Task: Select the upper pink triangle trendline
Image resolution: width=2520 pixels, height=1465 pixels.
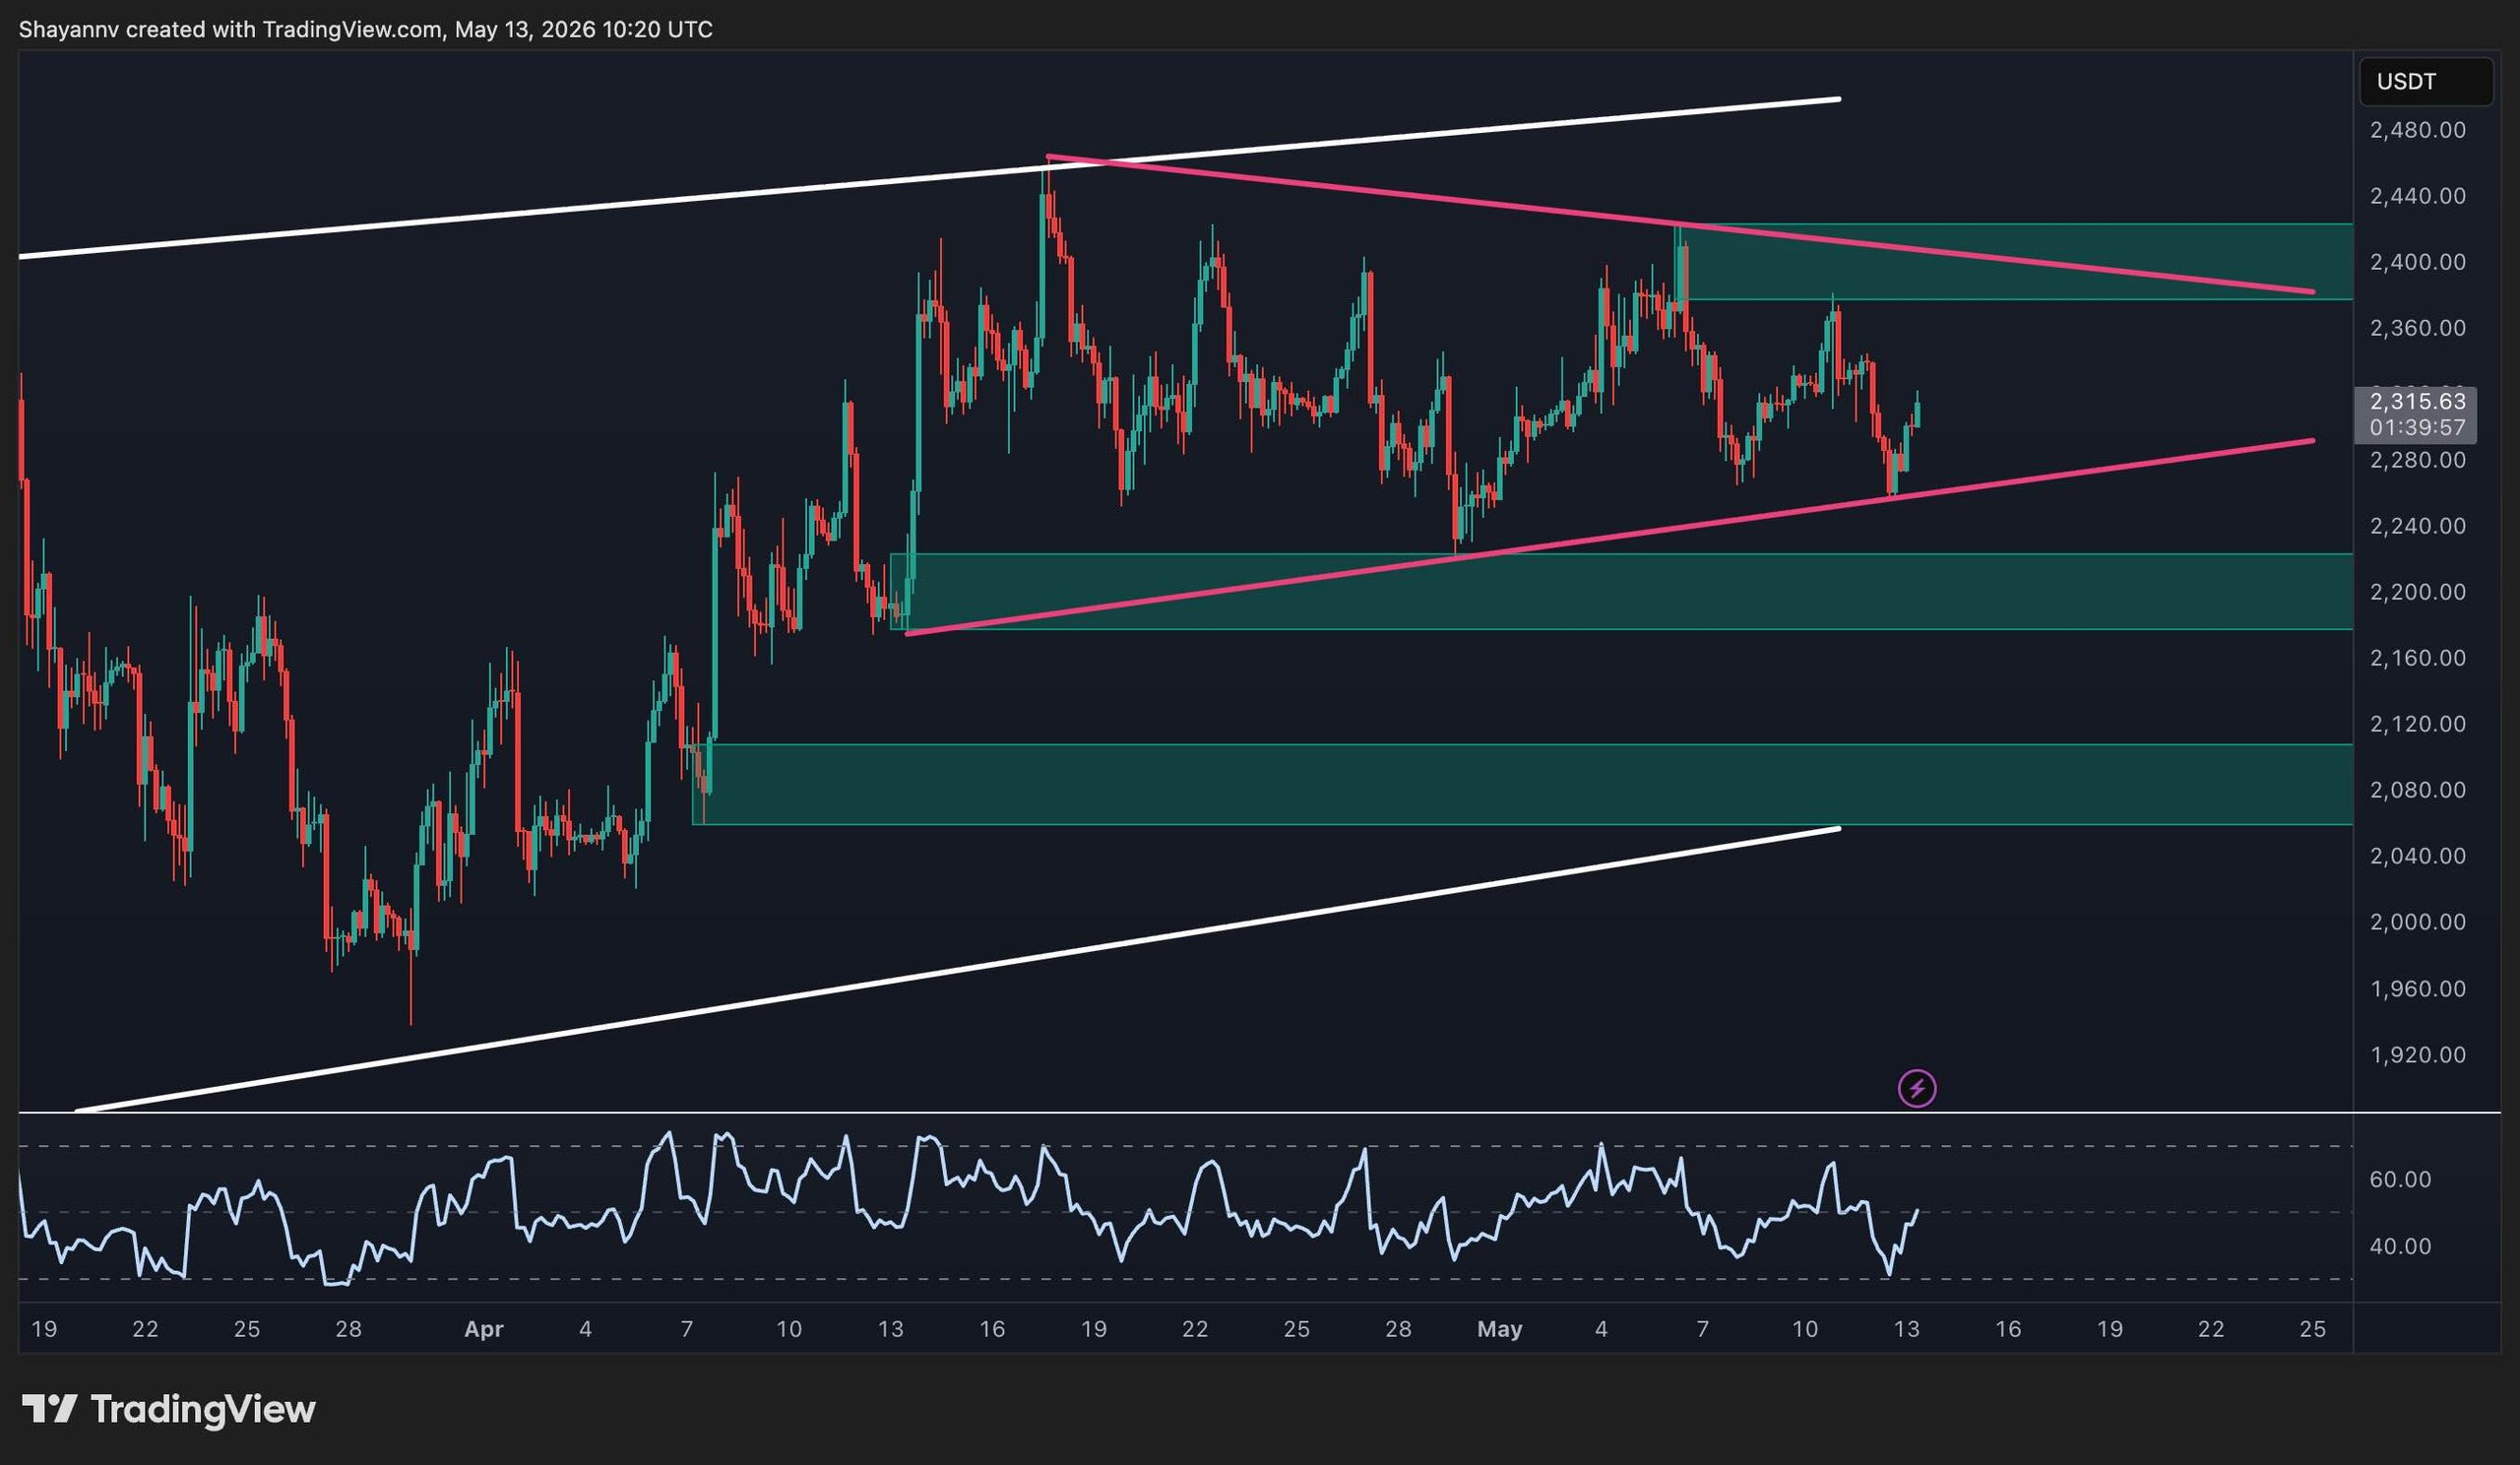Action: click(x=1680, y=224)
